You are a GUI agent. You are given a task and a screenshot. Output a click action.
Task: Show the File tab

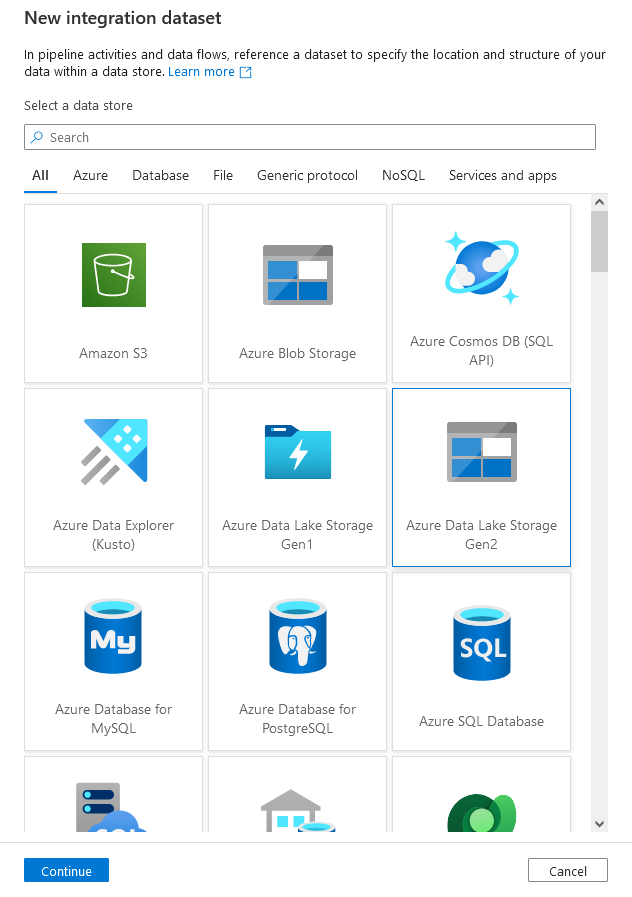223,176
